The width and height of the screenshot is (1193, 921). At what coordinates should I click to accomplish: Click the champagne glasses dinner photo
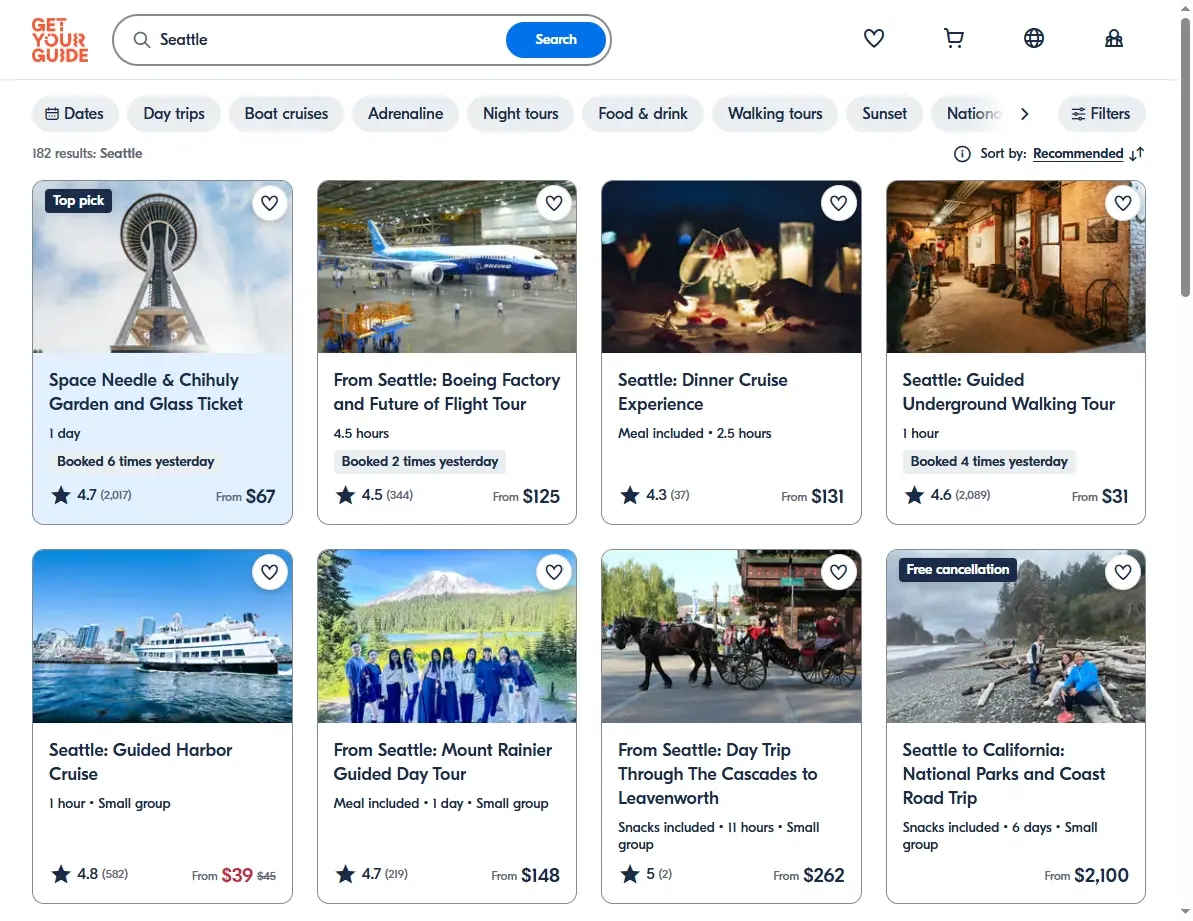pyautogui.click(x=731, y=267)
